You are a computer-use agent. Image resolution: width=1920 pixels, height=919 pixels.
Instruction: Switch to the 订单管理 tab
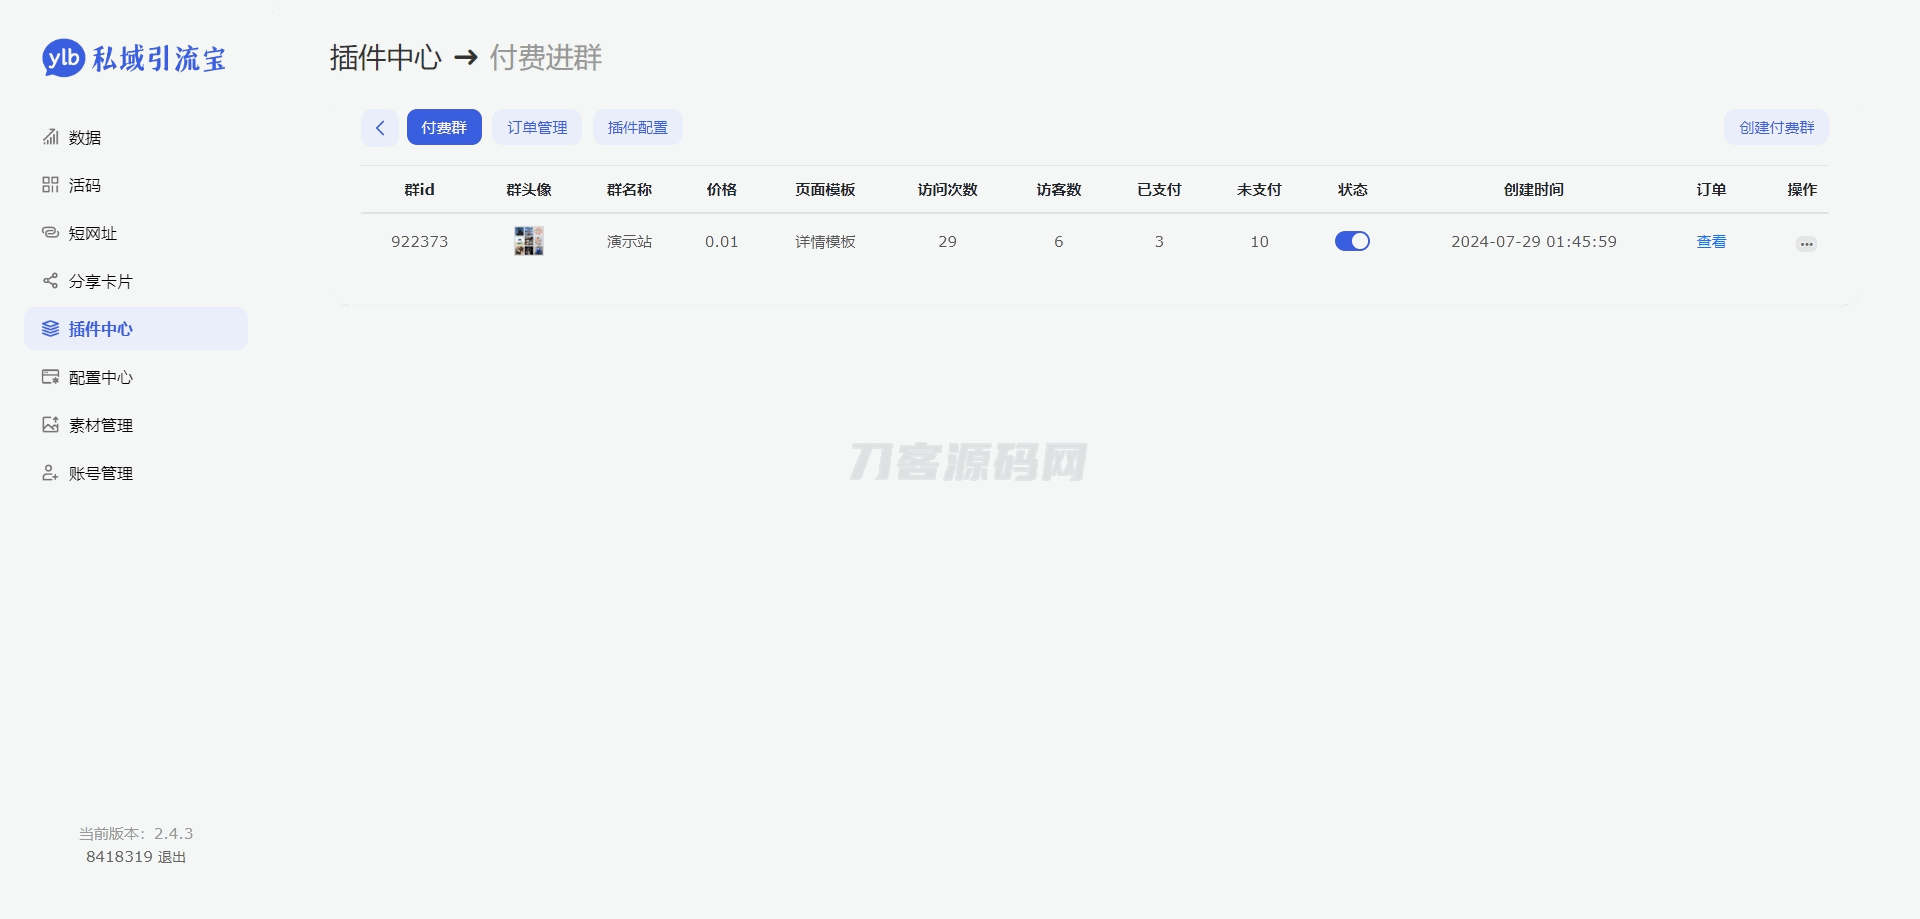537,127
